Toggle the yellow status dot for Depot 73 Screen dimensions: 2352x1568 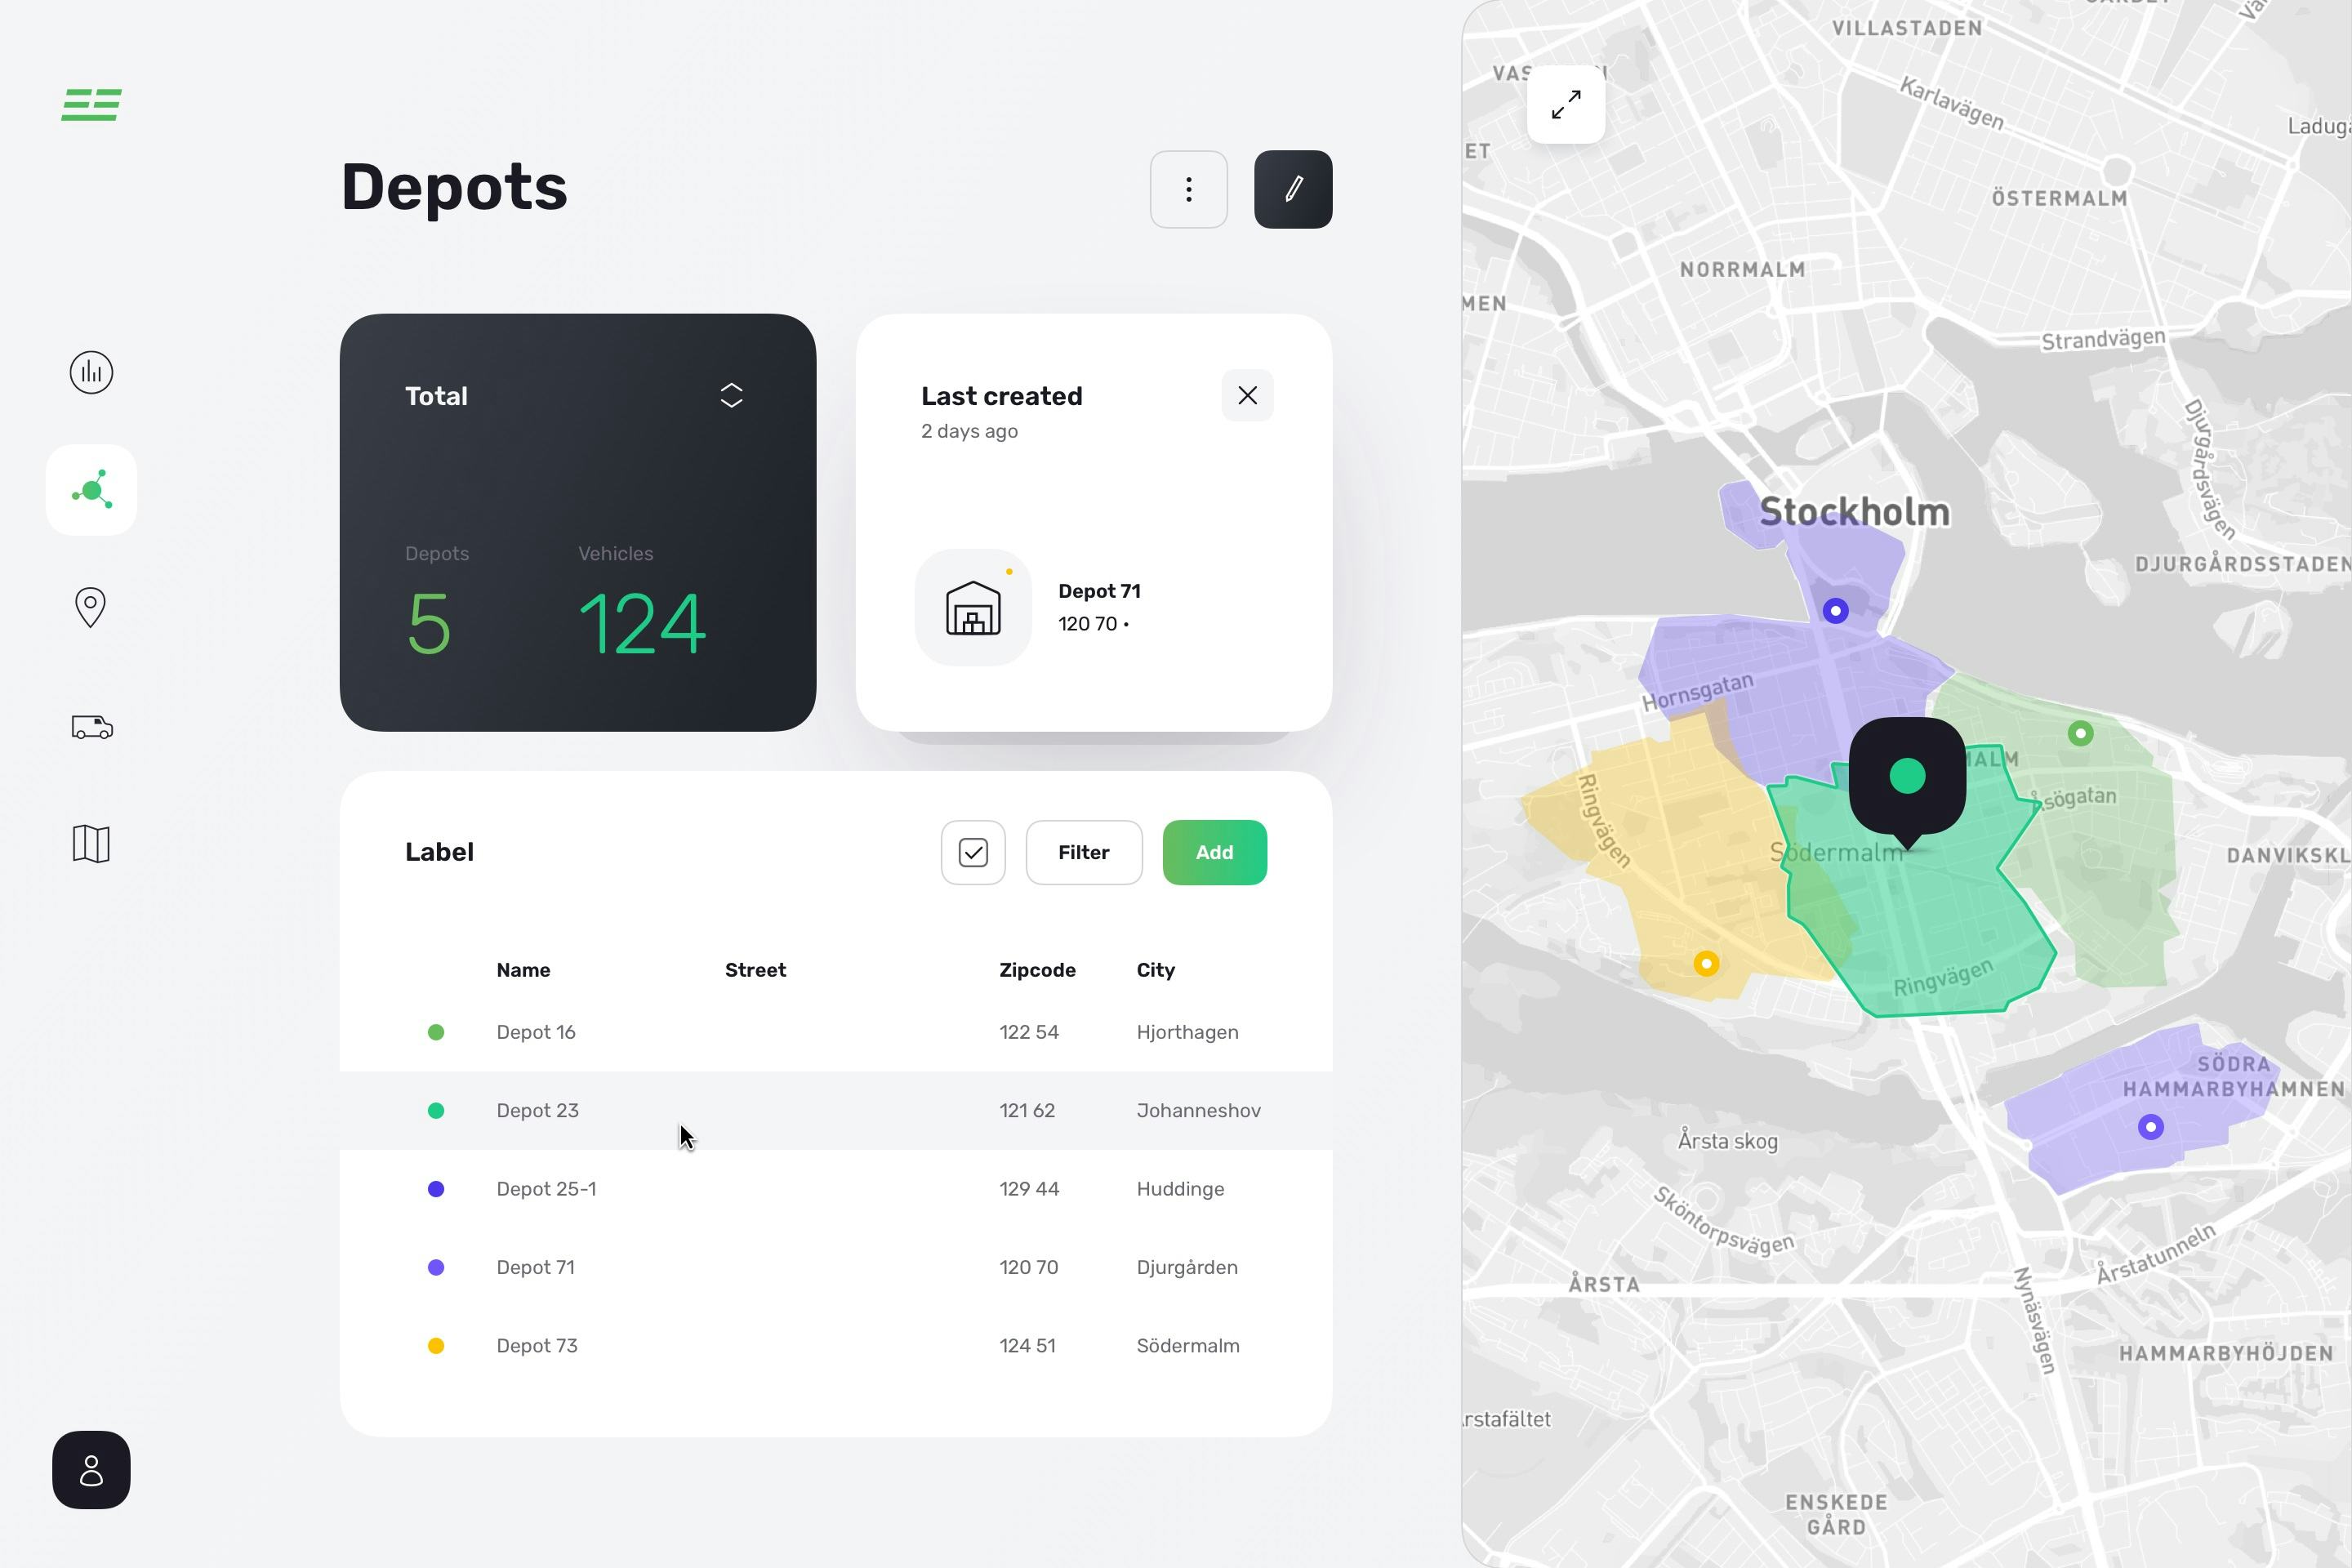point(436,1345)
